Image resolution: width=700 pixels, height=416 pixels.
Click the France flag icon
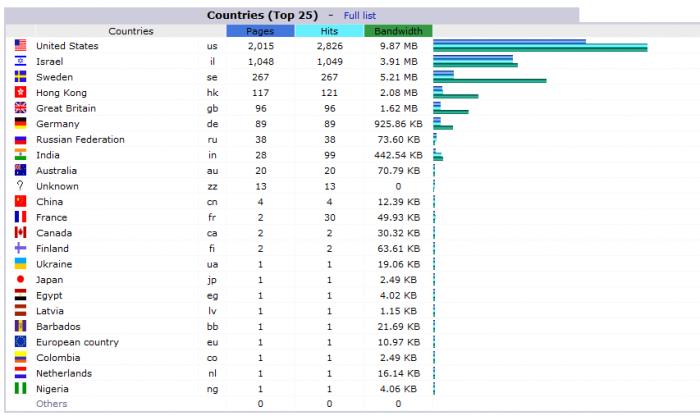[21, 217]
